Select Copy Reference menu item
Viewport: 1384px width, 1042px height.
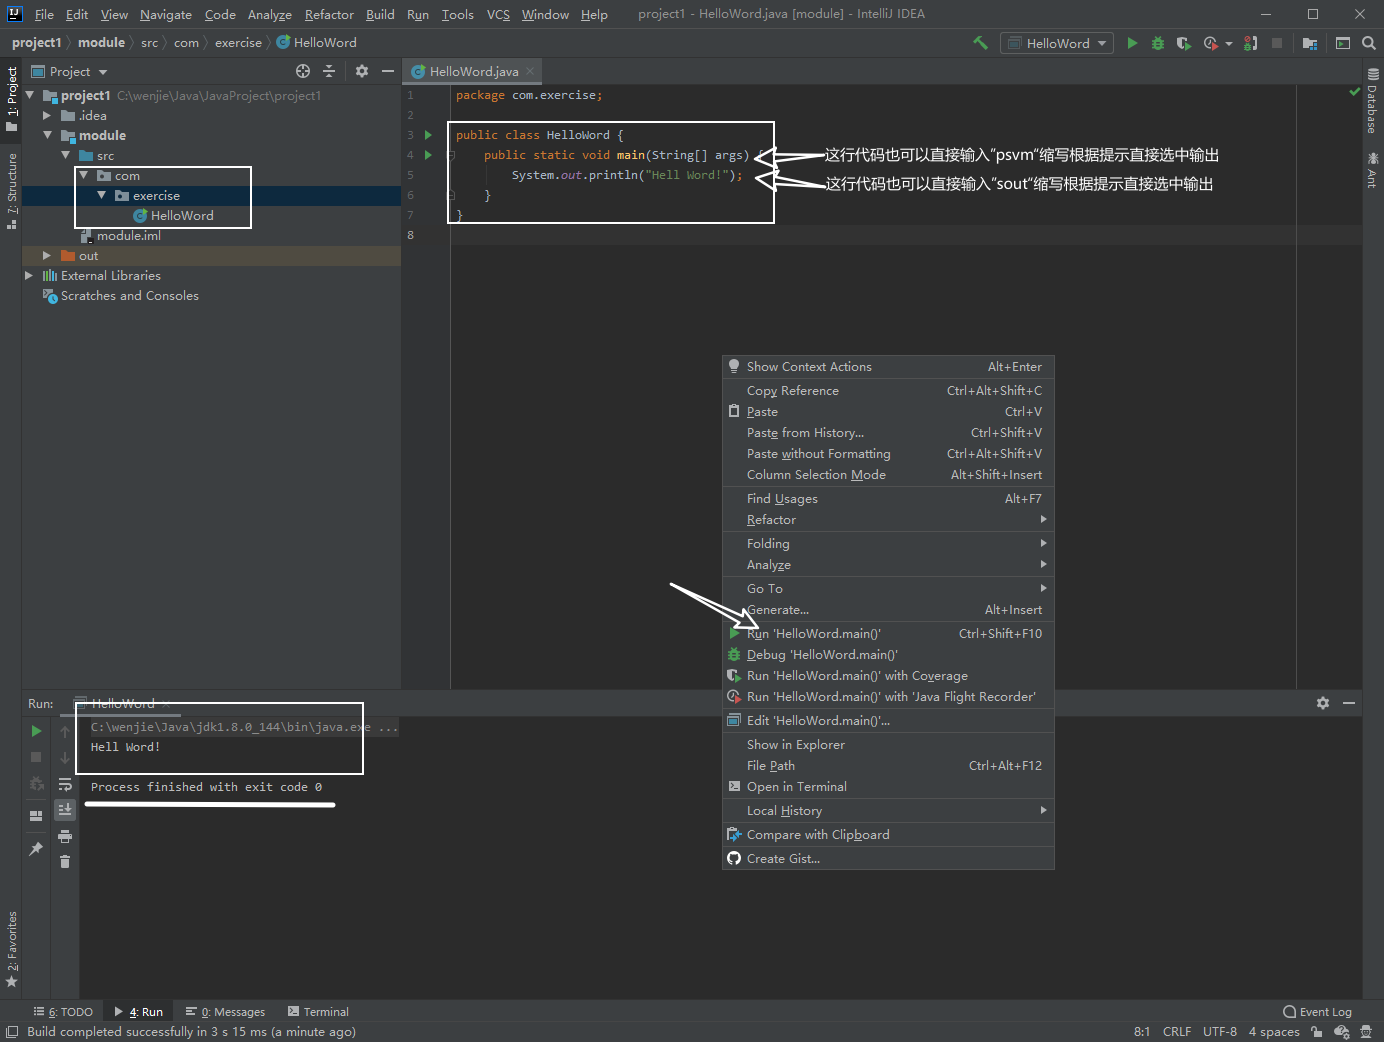click(888, 391)
